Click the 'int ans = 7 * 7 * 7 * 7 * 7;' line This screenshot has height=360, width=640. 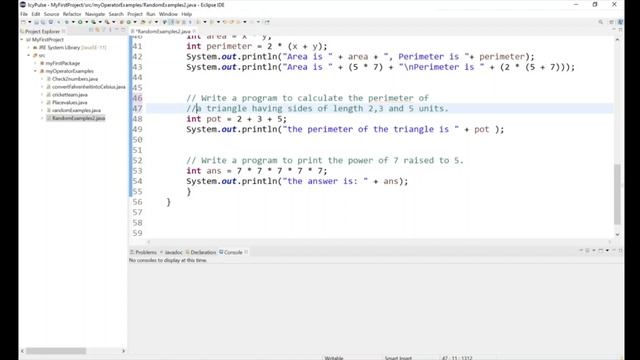point(257,171)
